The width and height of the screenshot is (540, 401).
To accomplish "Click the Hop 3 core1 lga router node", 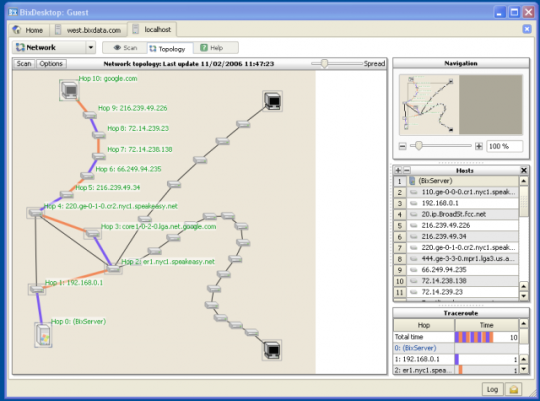I will pos(92,234).
